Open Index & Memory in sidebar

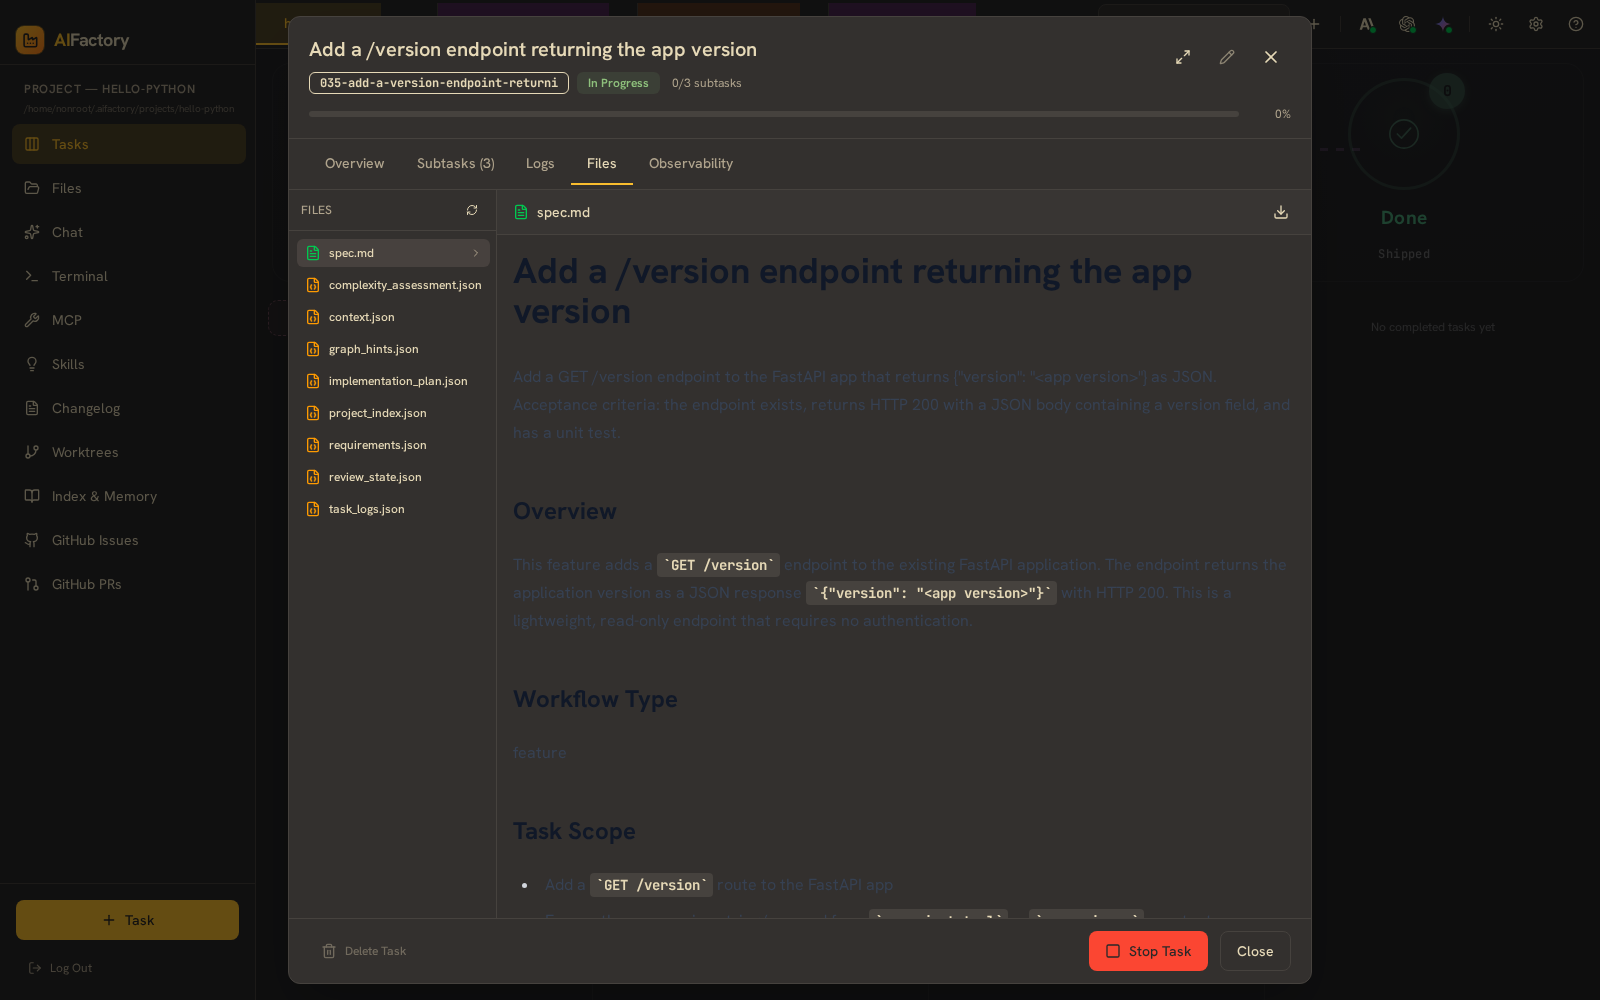129,496
